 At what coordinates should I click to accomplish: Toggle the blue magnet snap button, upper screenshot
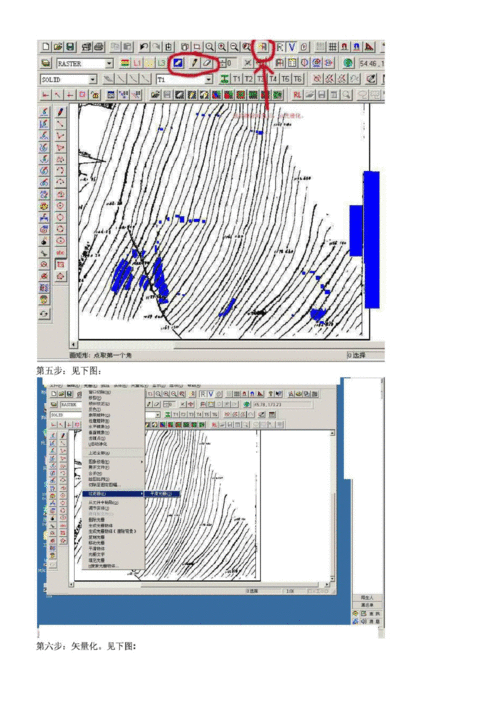[357, 46]
